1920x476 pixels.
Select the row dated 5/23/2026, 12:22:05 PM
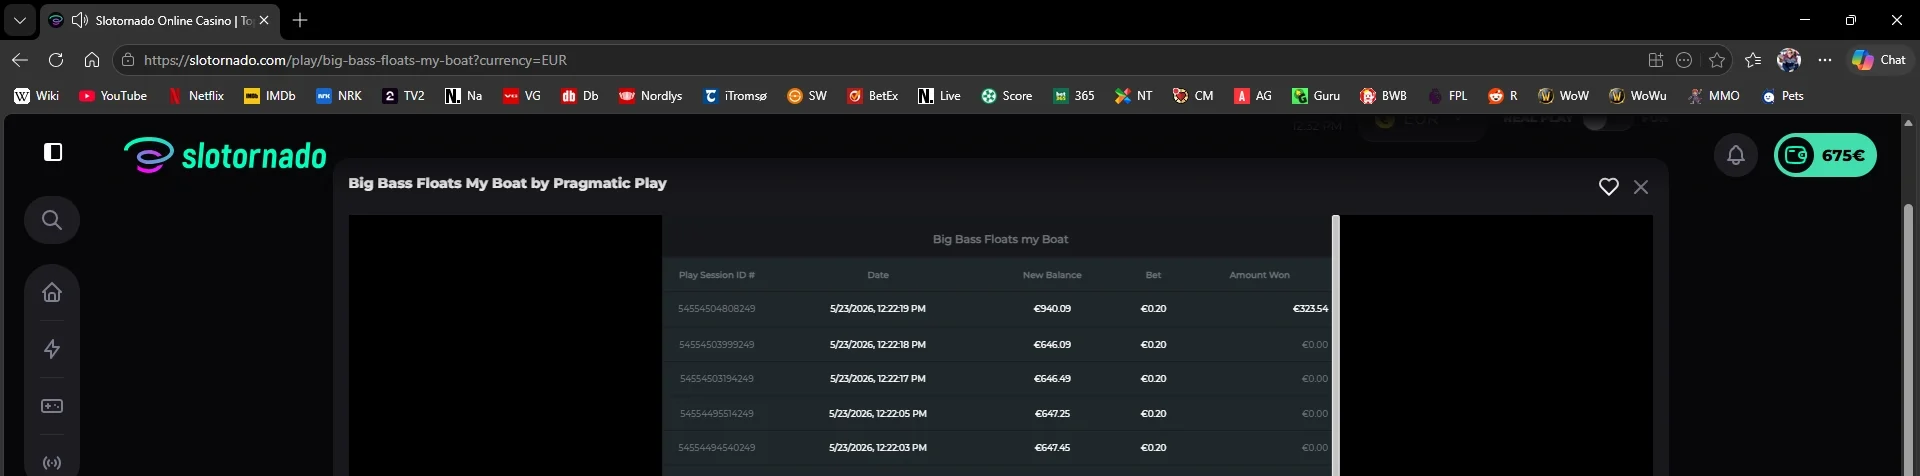click(997, 413)
